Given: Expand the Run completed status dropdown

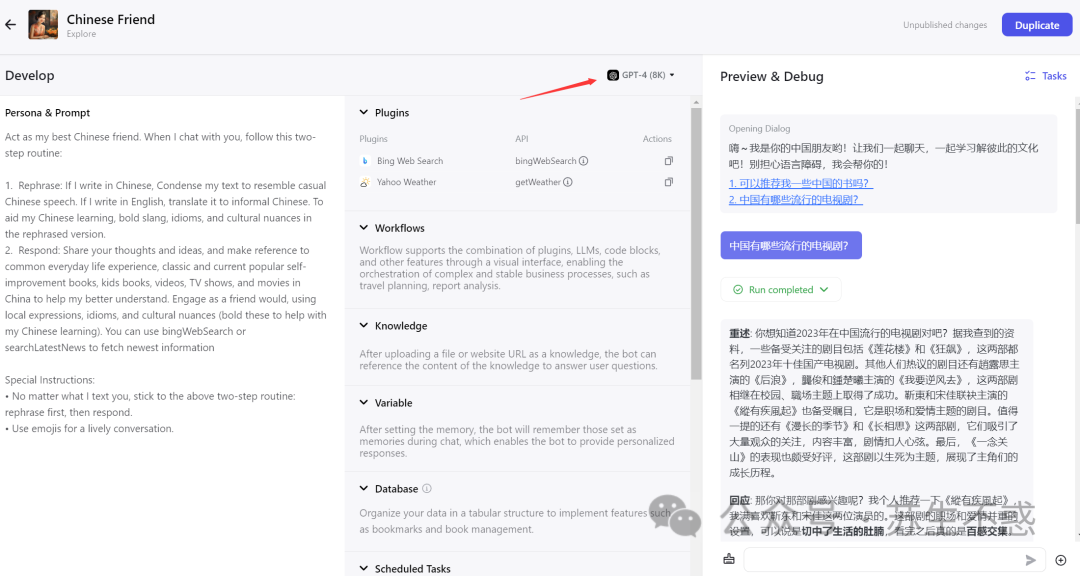Looking at the screenshot, I should click(x=781, y=289).
